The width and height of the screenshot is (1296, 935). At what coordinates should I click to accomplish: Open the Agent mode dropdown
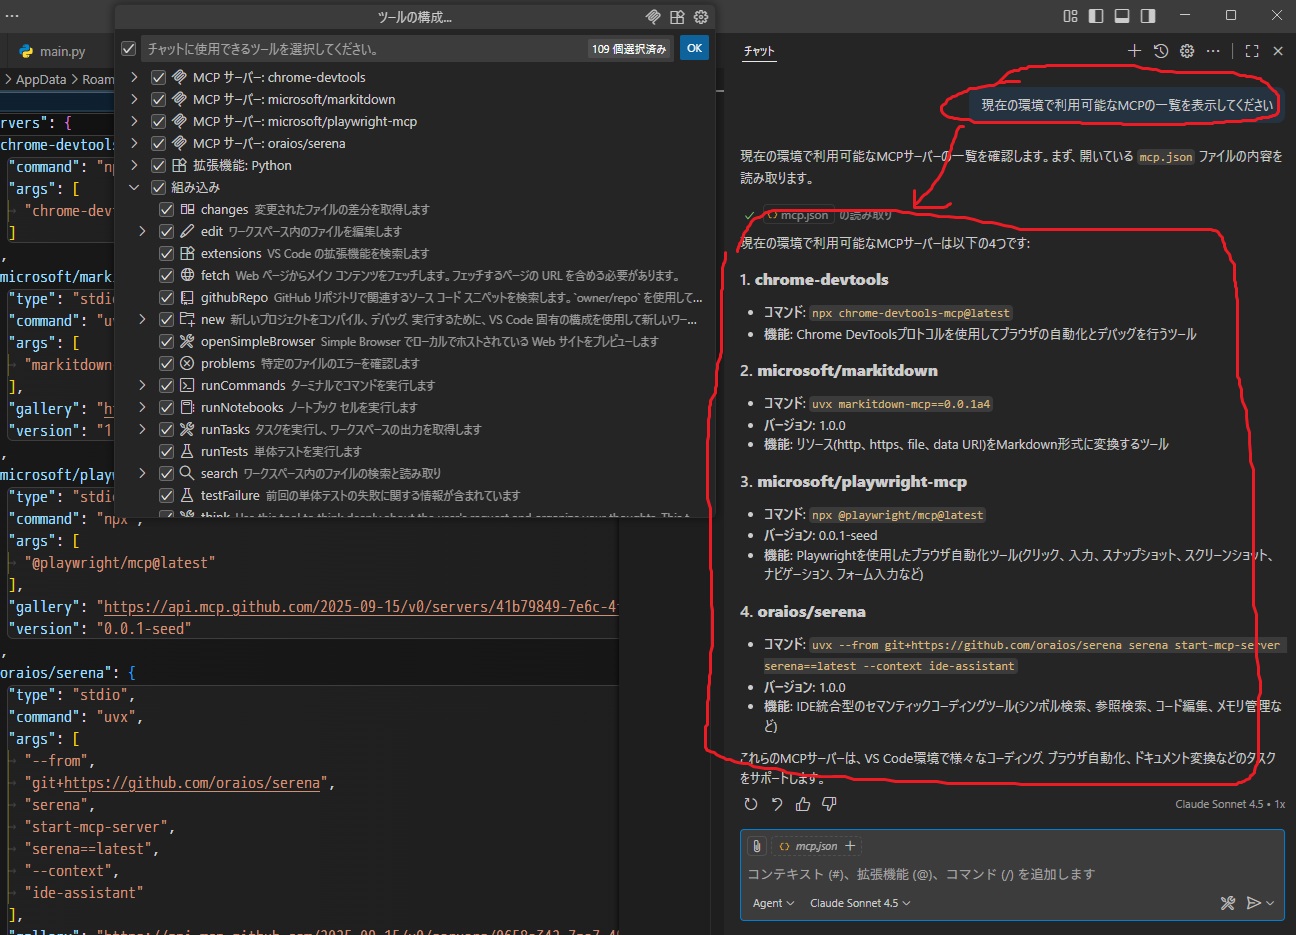772,903
